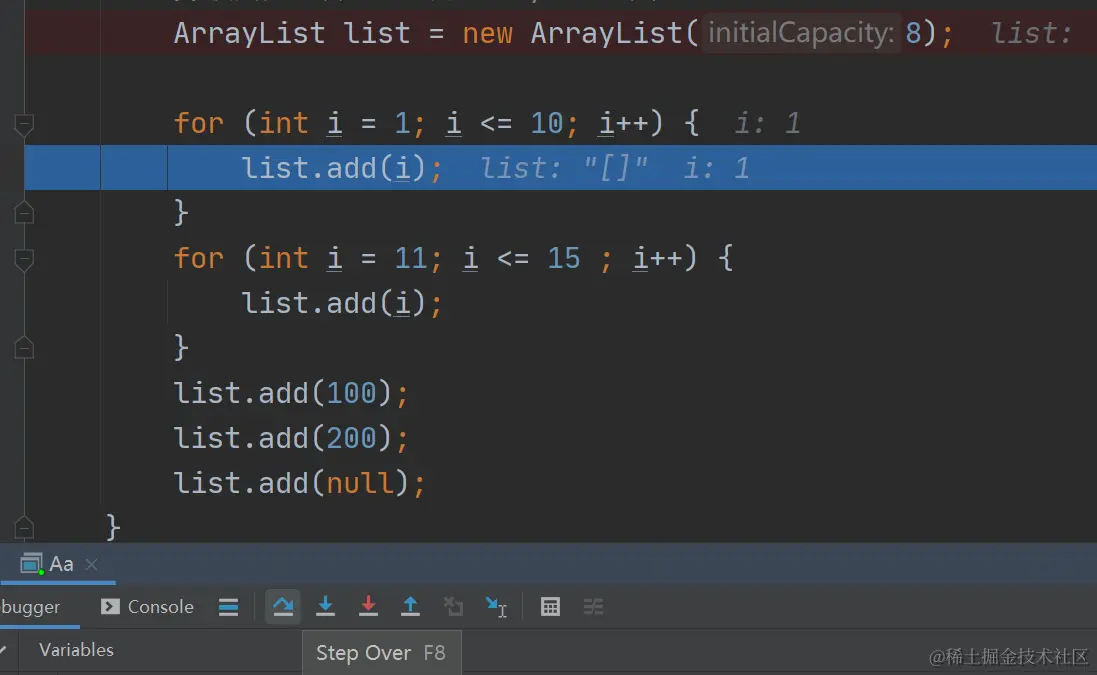This screenshot has height=675, width=1097.
Task: Click the 'new' keyword in ArrayList declaration
Action: [x=488, y=34]
